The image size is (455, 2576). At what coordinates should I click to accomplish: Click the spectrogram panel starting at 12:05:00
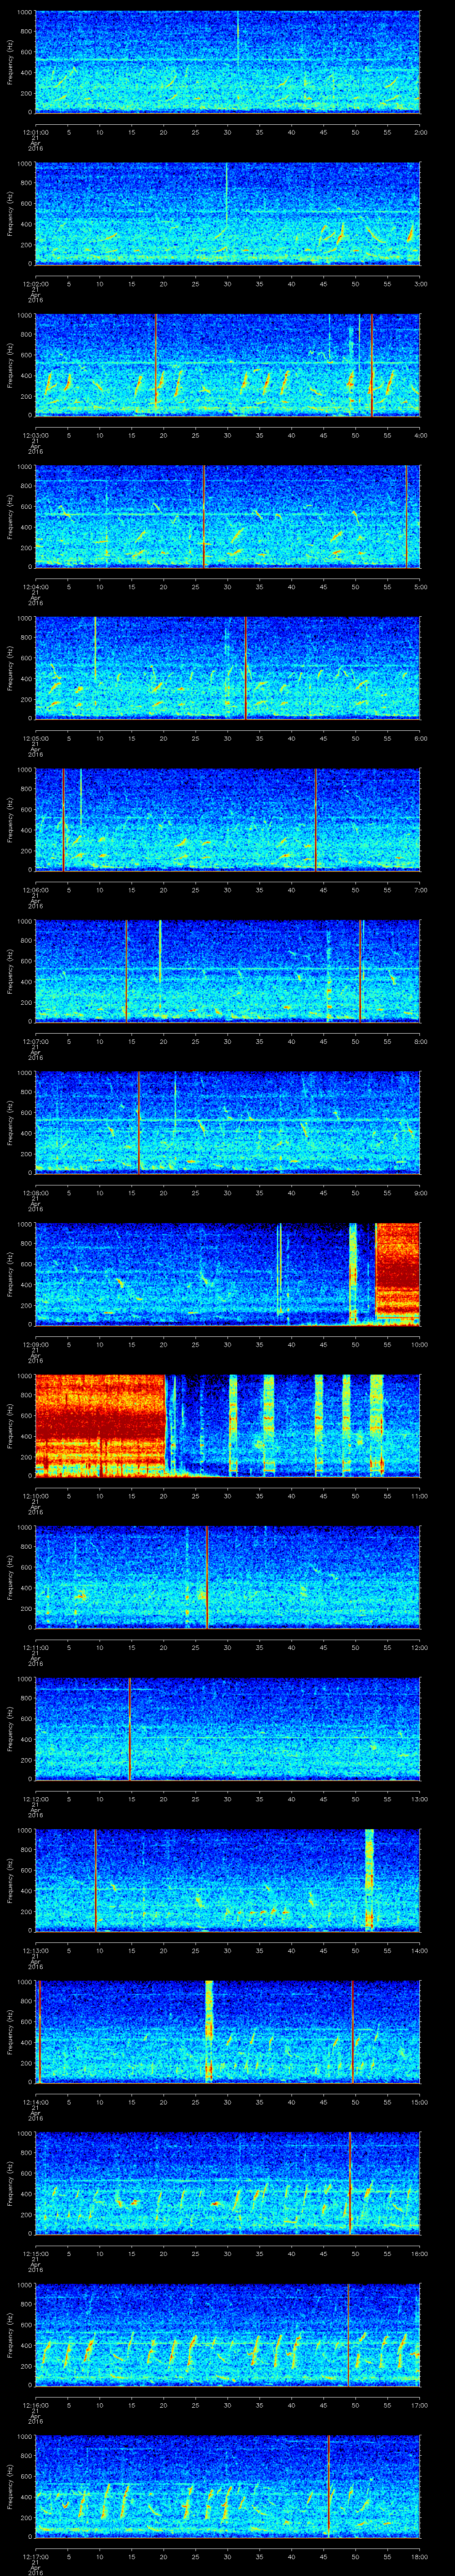point(227,668)
